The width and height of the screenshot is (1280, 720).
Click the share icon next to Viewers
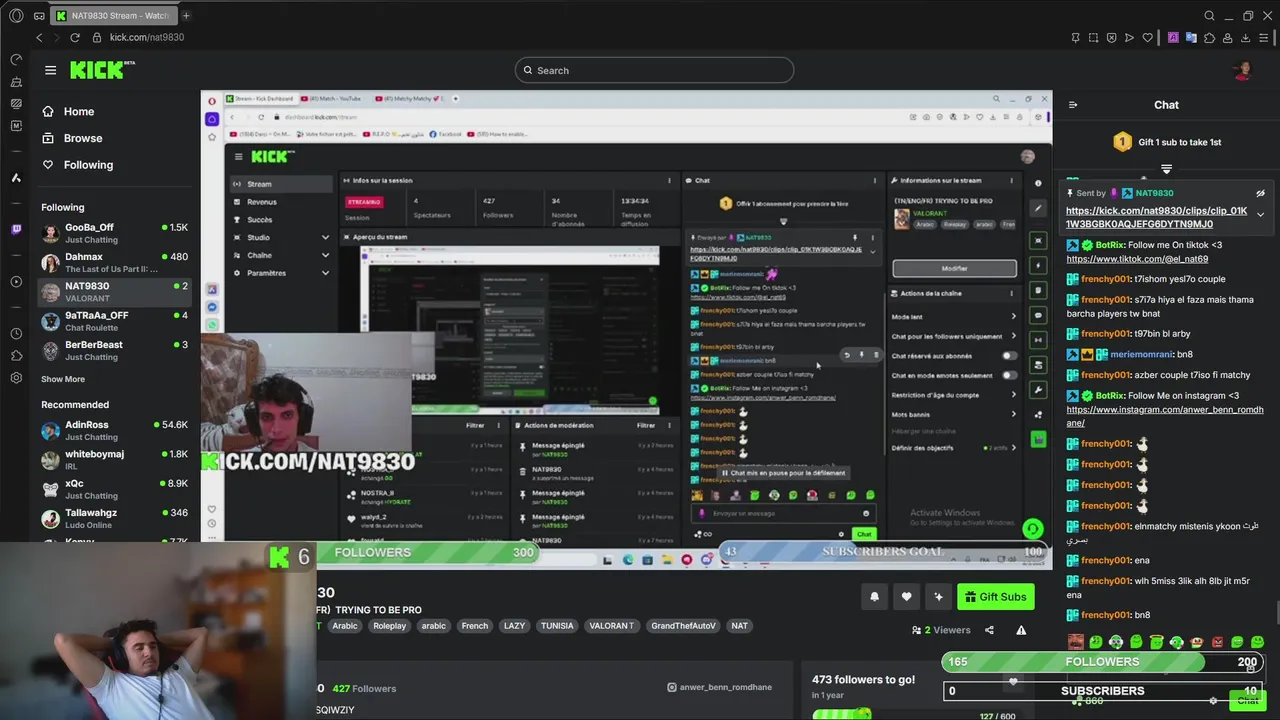click(x=989, y=630)
